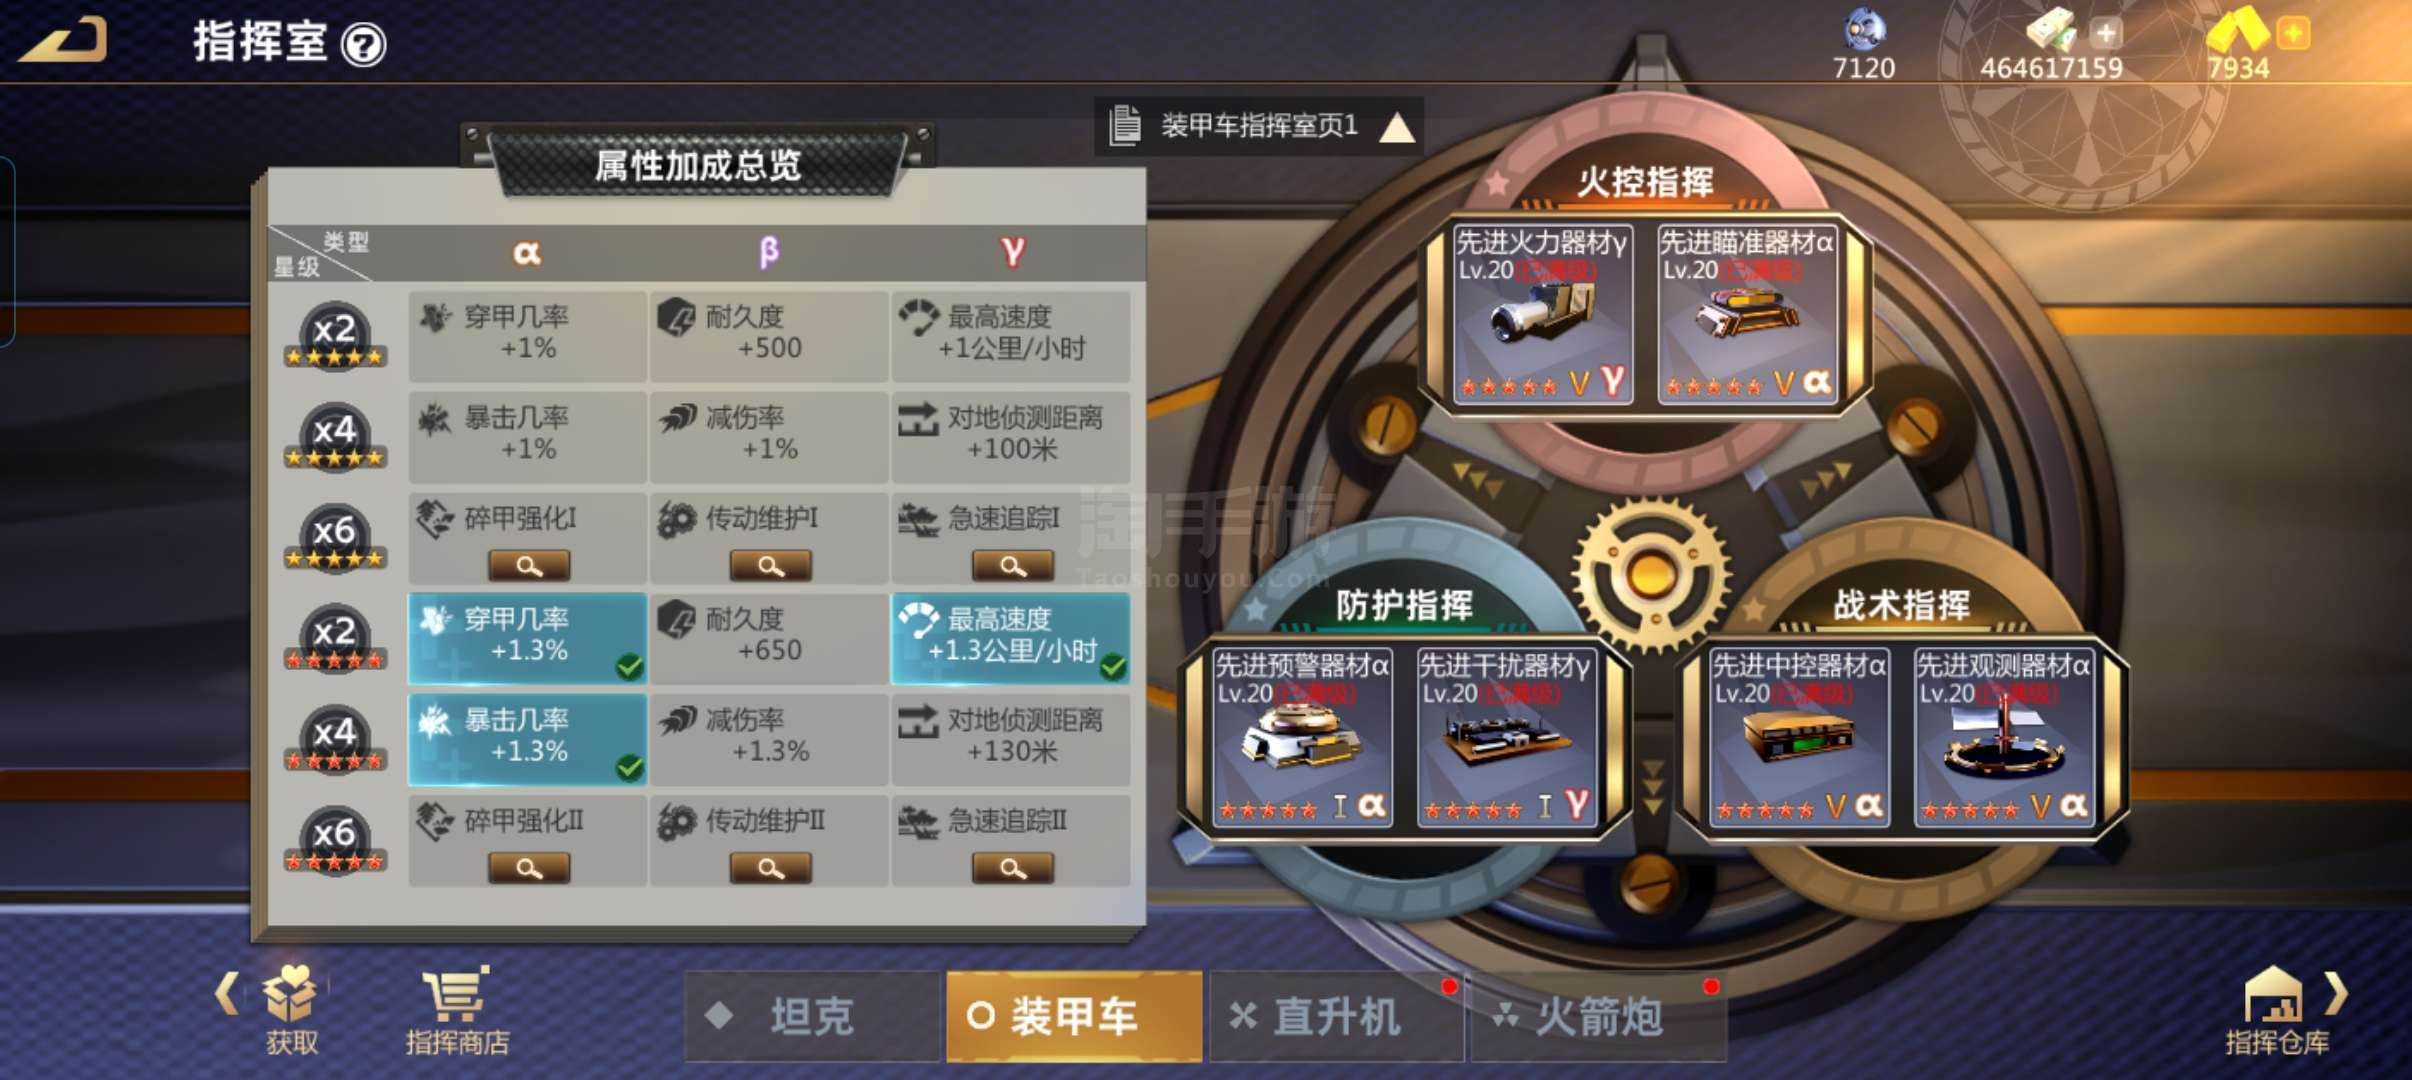Switch to the 直升机 tab
The image size is (2412, 1080).
point(1337,1017)
